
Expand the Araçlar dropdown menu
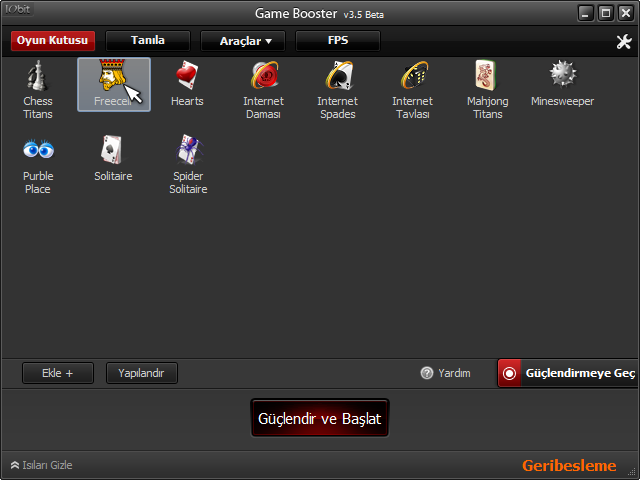(243, 41)
